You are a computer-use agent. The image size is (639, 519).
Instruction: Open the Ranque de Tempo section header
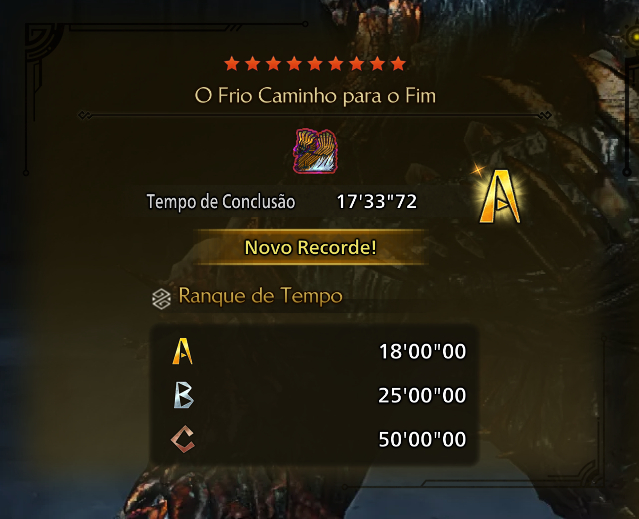[x=260, y=296]
